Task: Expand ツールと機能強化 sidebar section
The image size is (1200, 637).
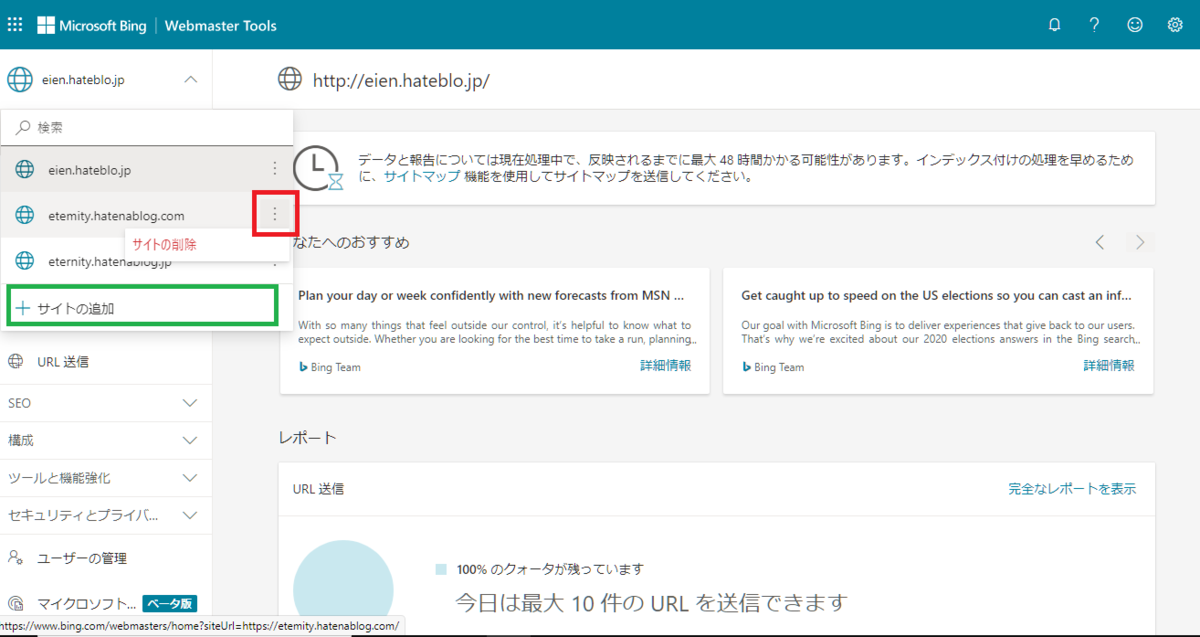Action: pyautogui.click(x=106, y=478)
